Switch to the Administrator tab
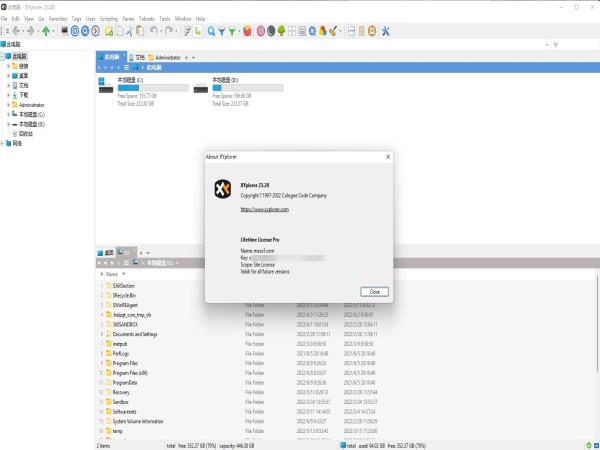Screen dimensions: 600x450 (165, 57)
